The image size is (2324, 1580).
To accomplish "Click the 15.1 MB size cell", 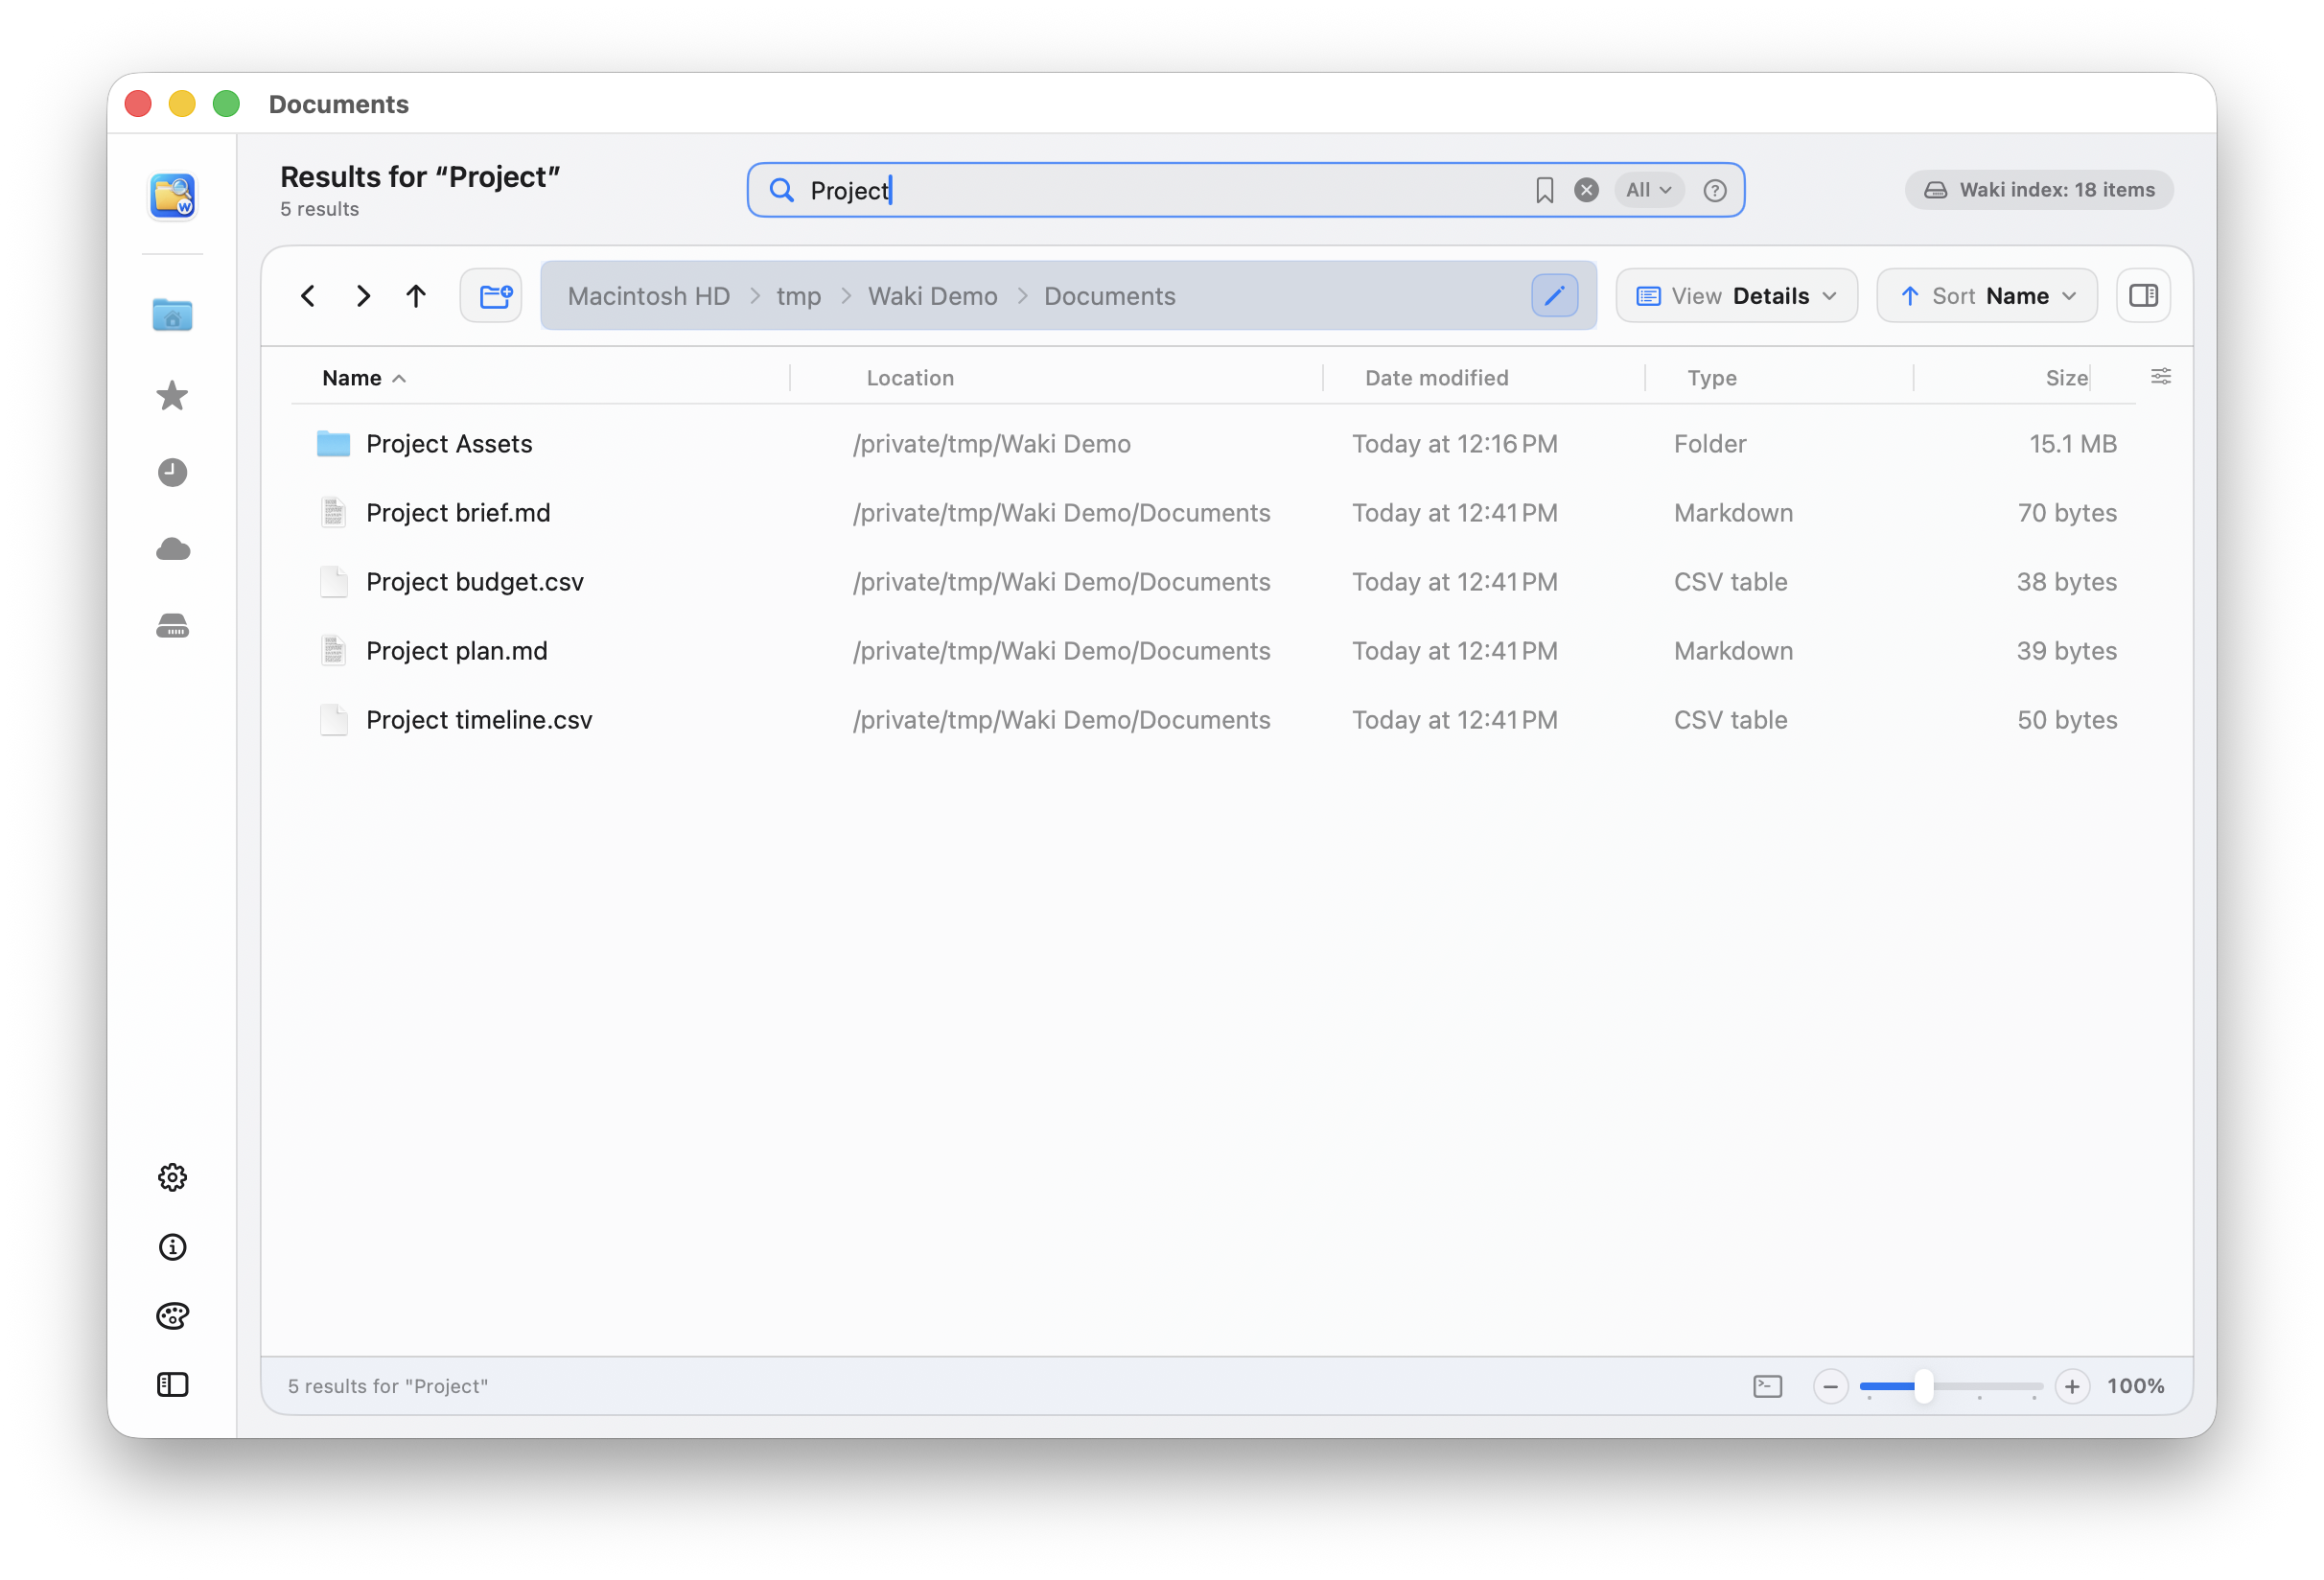I will 2072,444.
